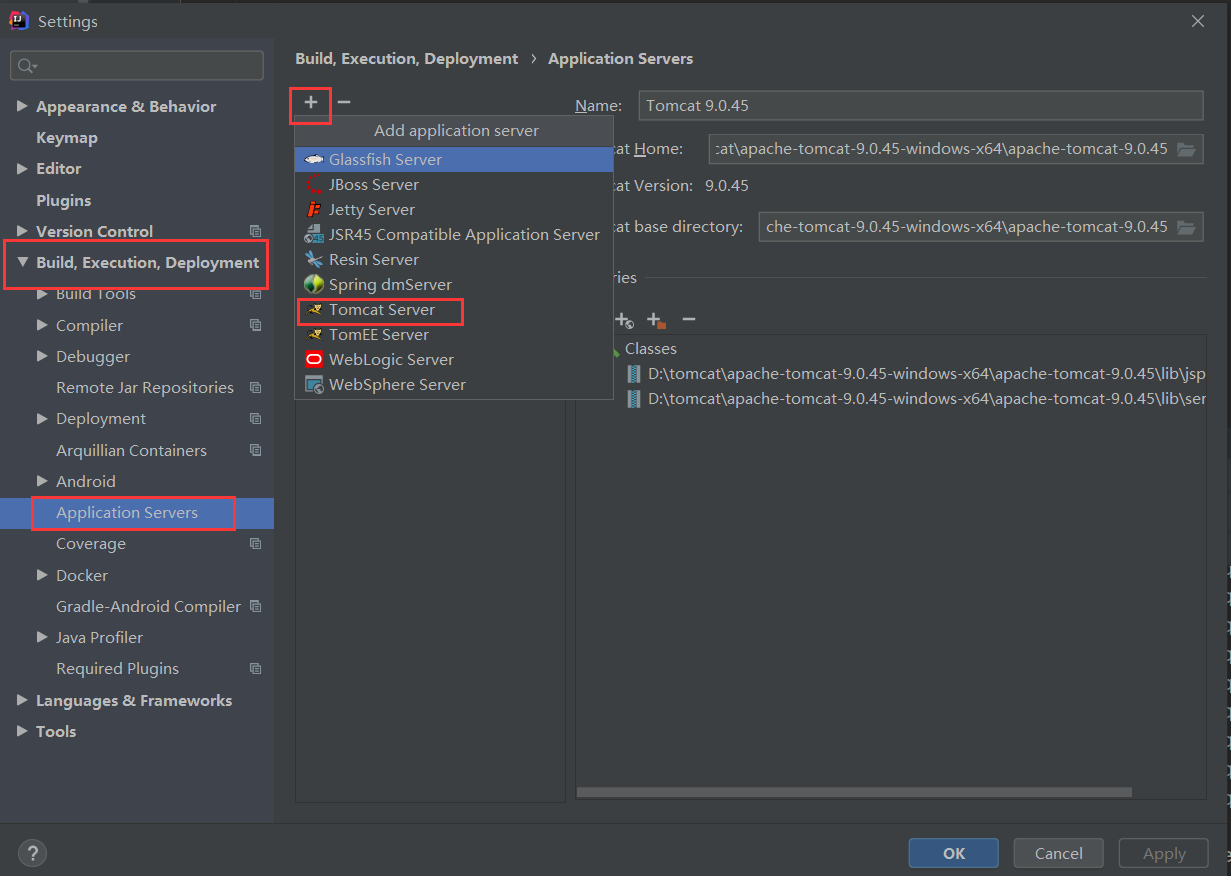Select WebSphere Server menu entry
The height and width of the screenshot is (876, 1231).
coord(454,385)
